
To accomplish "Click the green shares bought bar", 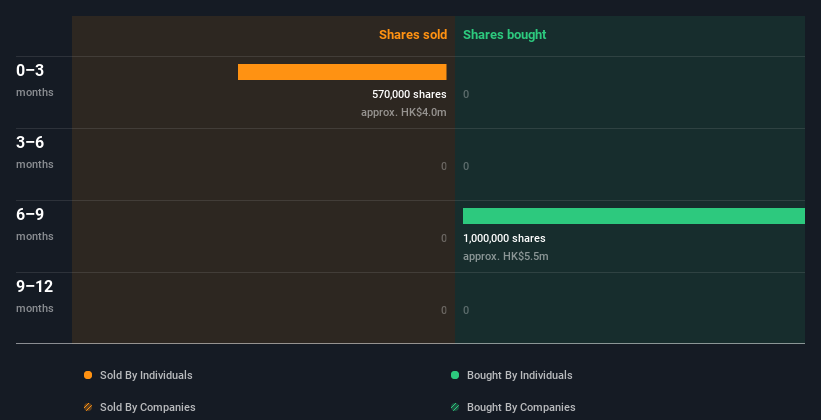I will pyautogui.click(x=633, y=216).
